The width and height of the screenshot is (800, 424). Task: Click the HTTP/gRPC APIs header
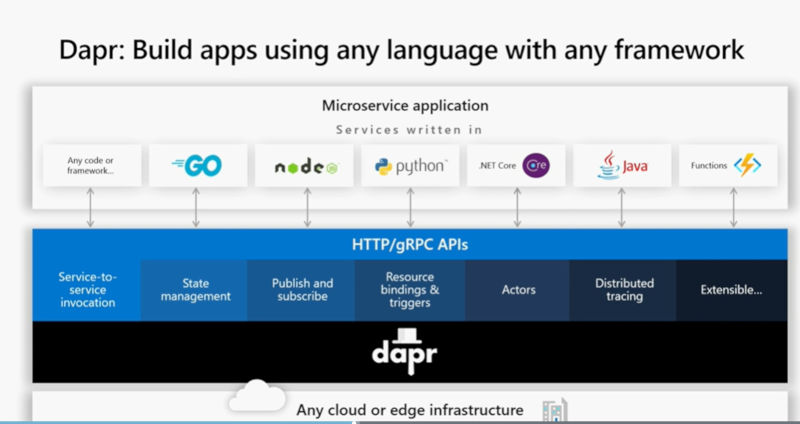tap(410, 244)
